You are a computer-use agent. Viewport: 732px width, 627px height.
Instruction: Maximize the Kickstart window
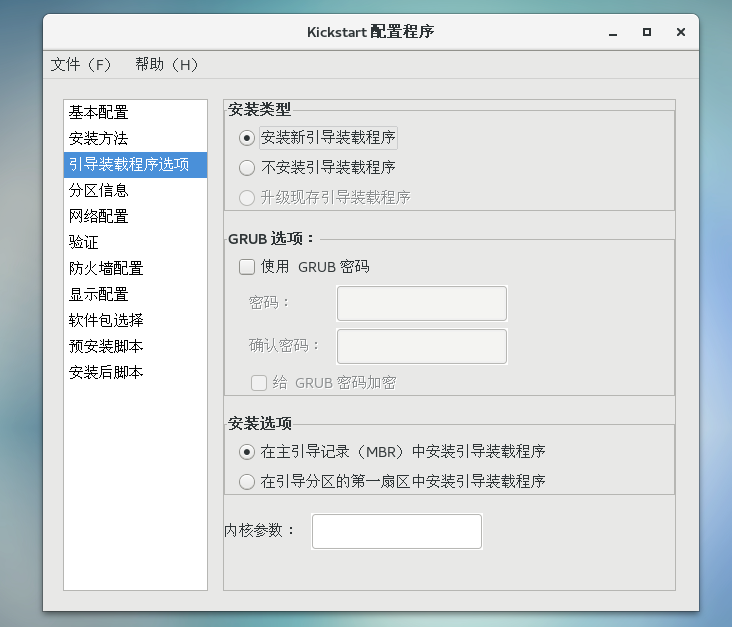647,32
